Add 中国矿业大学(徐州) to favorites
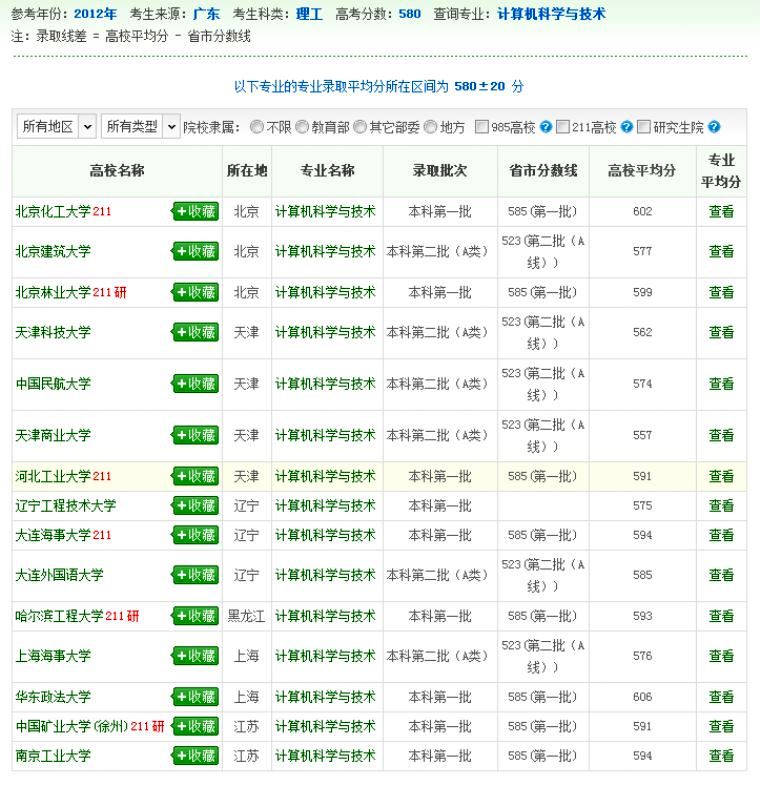The height and width of the screenshot is (785, 760). tap(195, 726)
